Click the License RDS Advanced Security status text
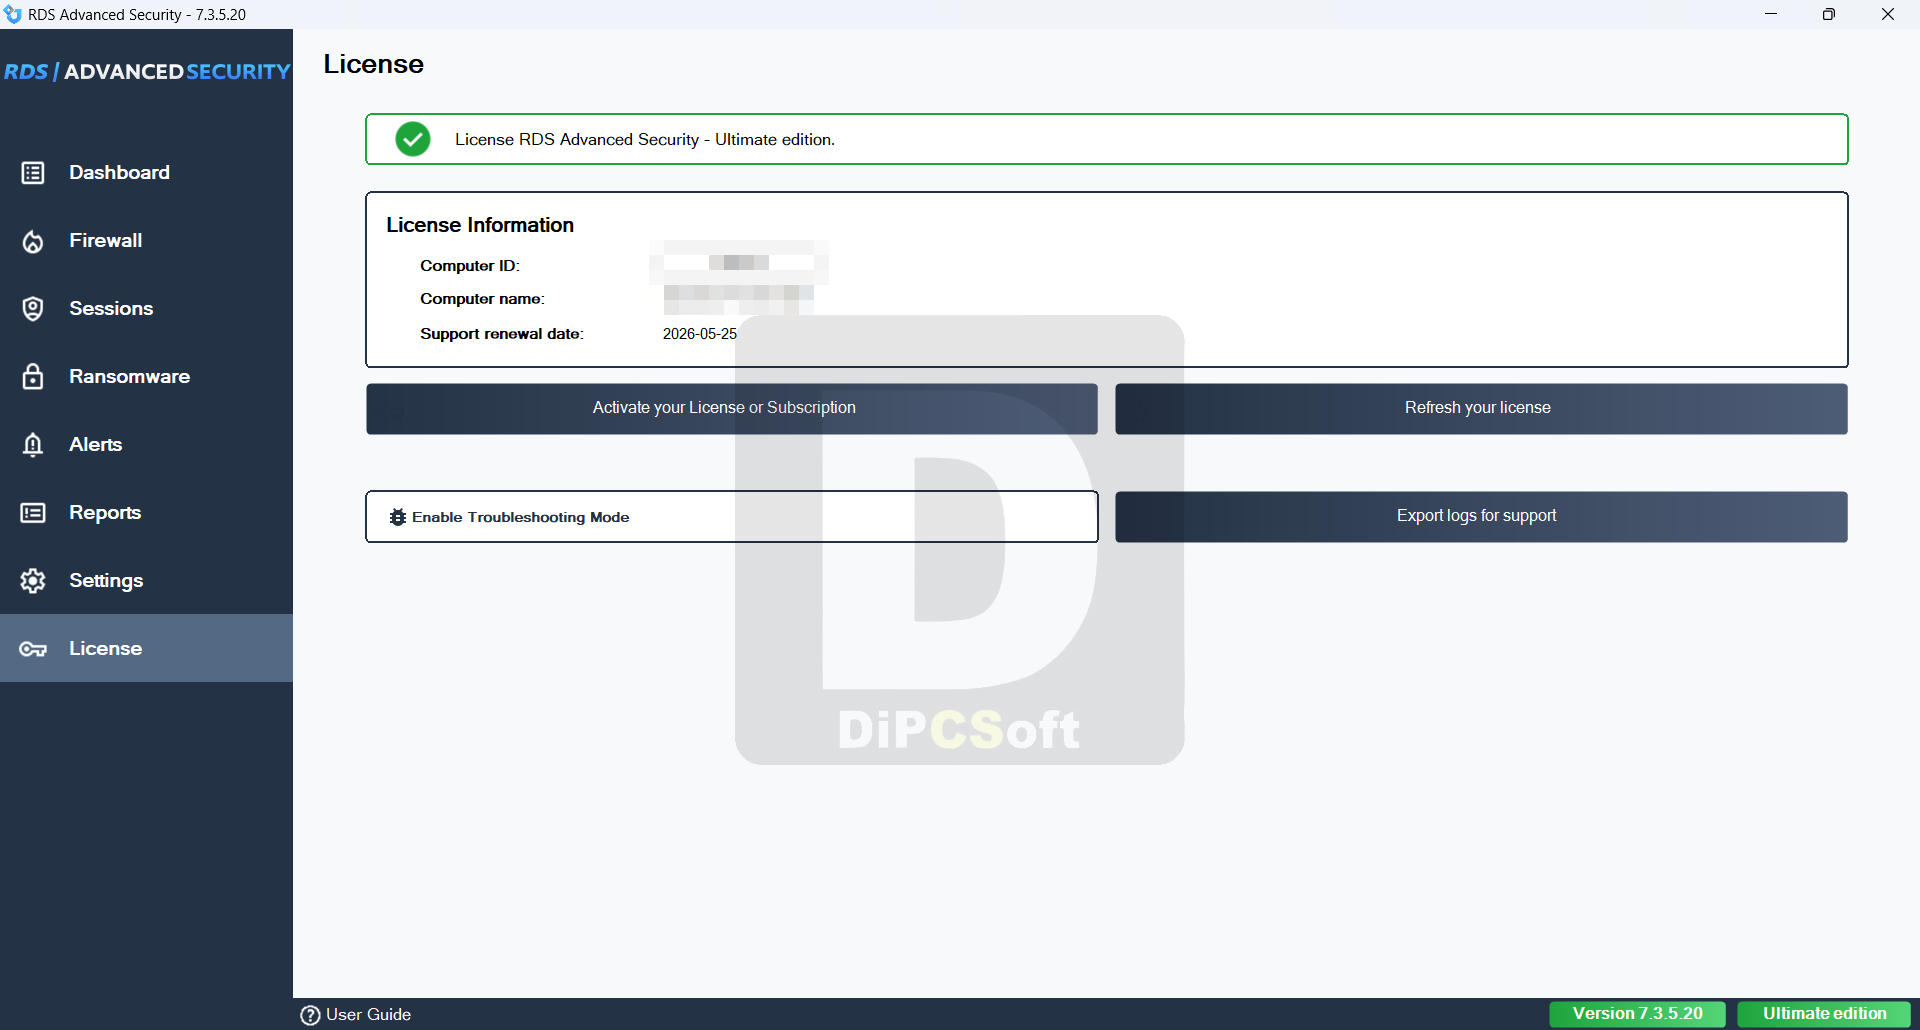The image size is (1920, 1030). click(645, 140)
